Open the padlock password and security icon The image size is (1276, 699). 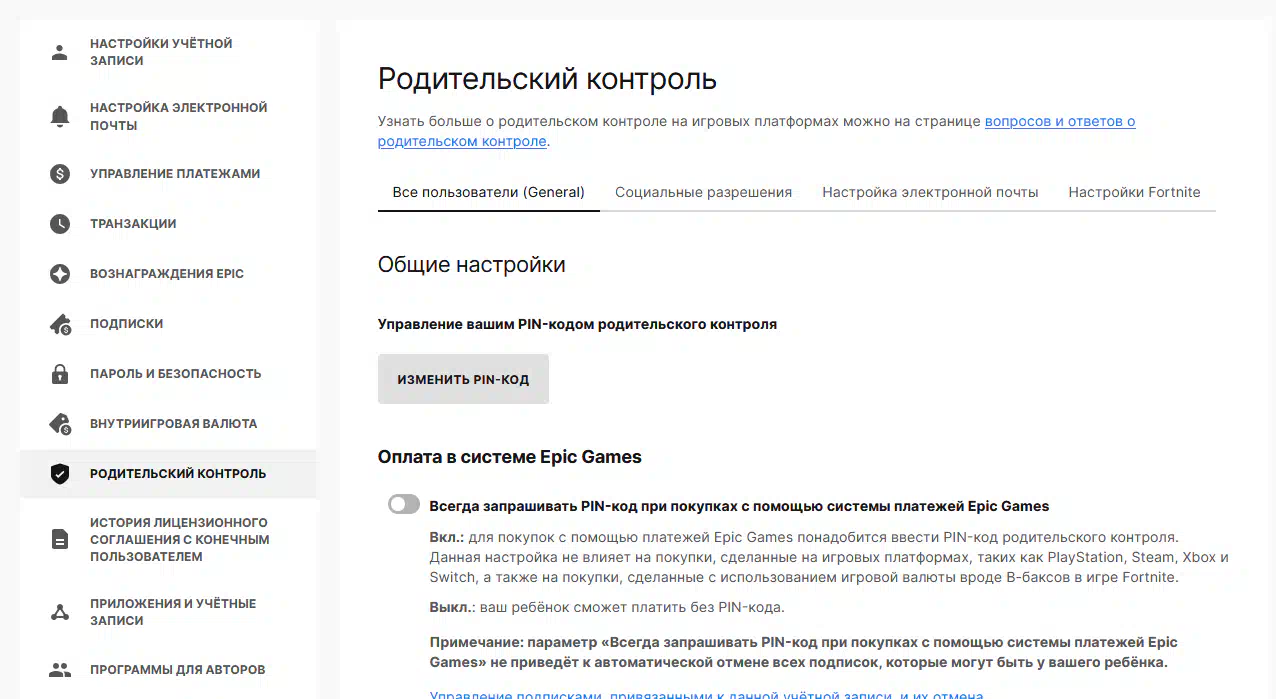60,374
